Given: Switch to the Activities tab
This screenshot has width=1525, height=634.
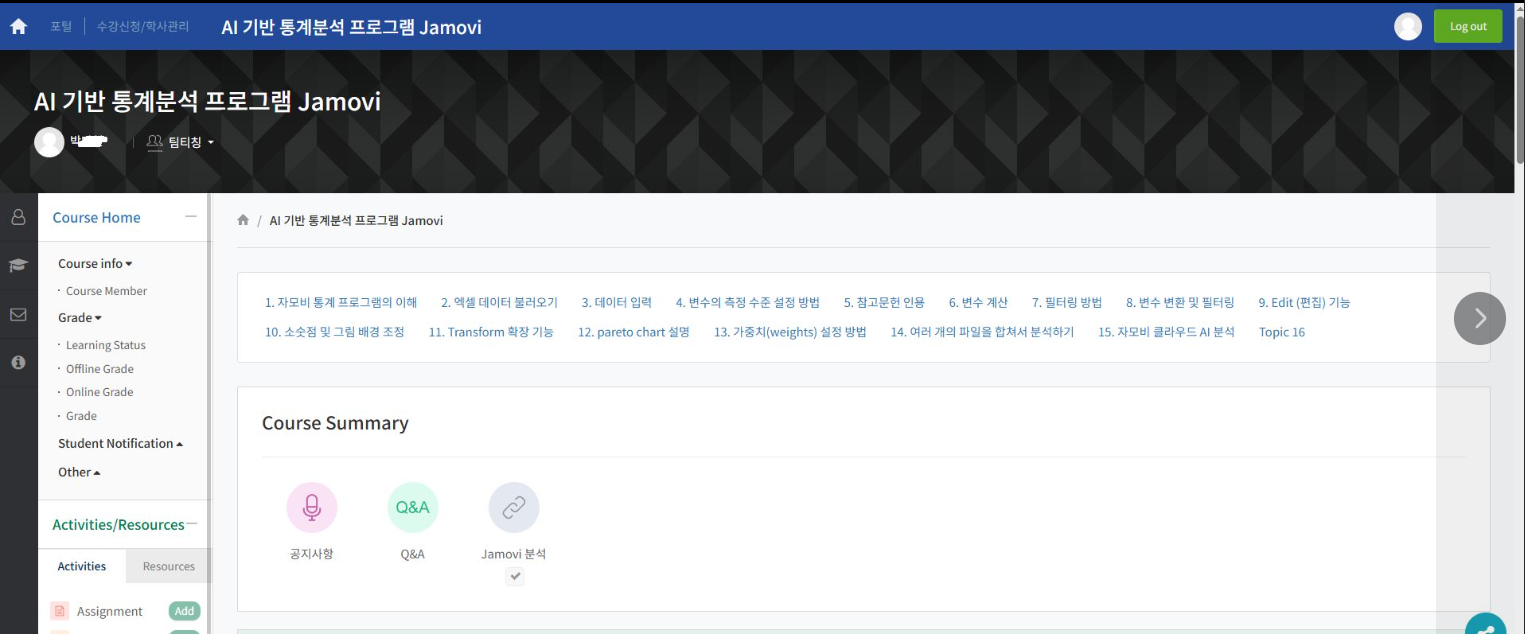Looking at the screenshot, I should (x=82, y=566).
